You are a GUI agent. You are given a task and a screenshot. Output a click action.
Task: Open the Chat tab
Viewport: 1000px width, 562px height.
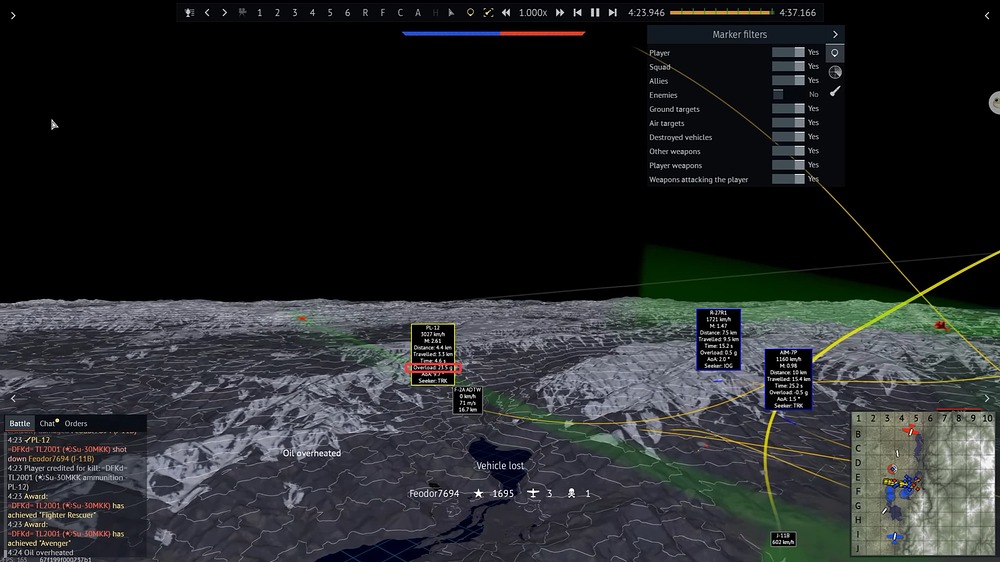(48, 423)
